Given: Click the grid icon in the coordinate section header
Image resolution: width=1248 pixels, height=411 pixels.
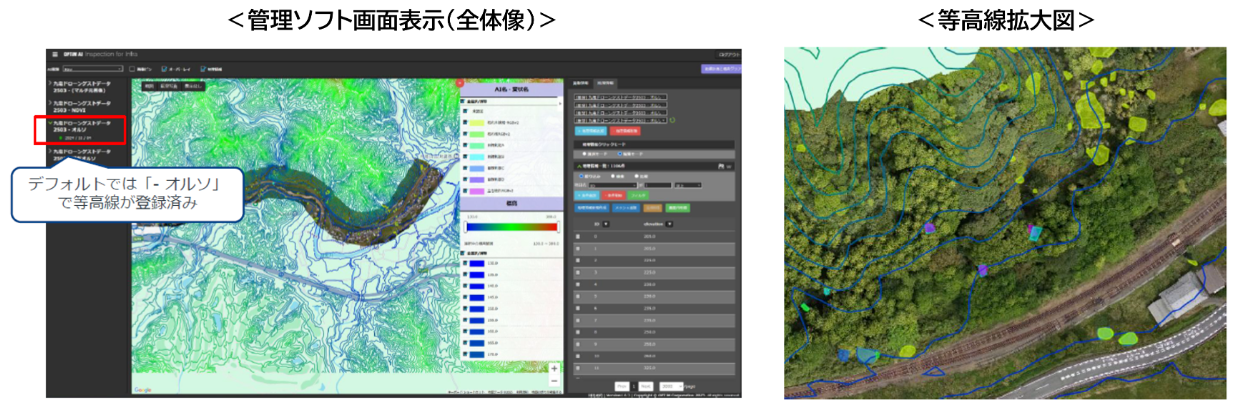Looking at the screenshot, I should (721, 166).
